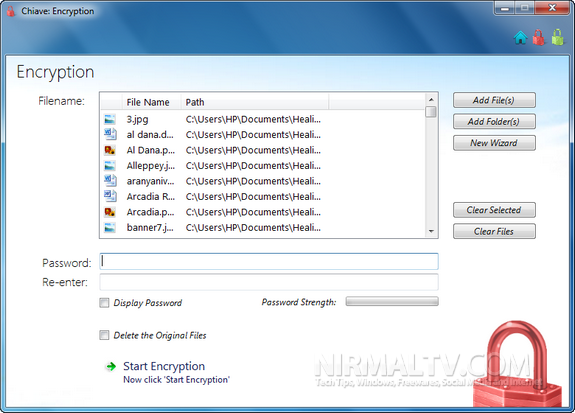Viewport: 575px width, 413px height.
Task: Select the Word document icon beside al dana.d...
Action: [110, 134]
